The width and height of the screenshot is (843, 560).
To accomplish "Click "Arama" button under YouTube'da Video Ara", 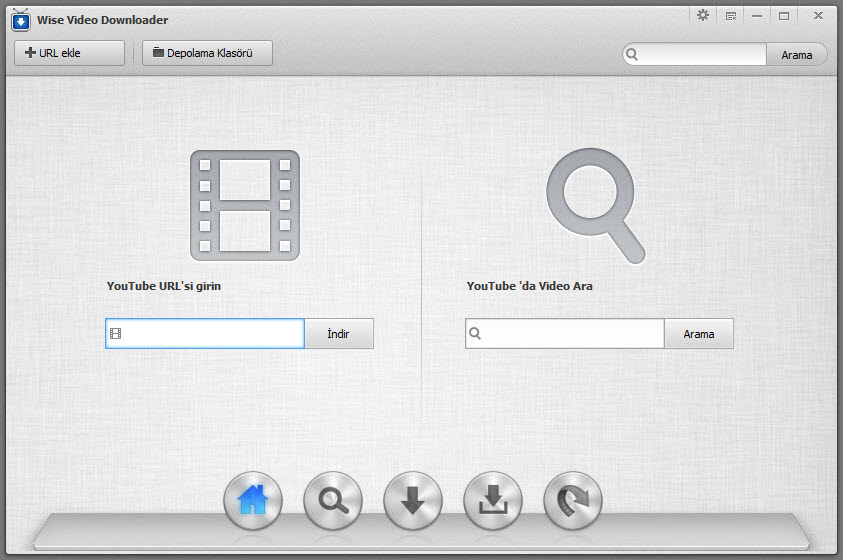I will pos(698,334).
